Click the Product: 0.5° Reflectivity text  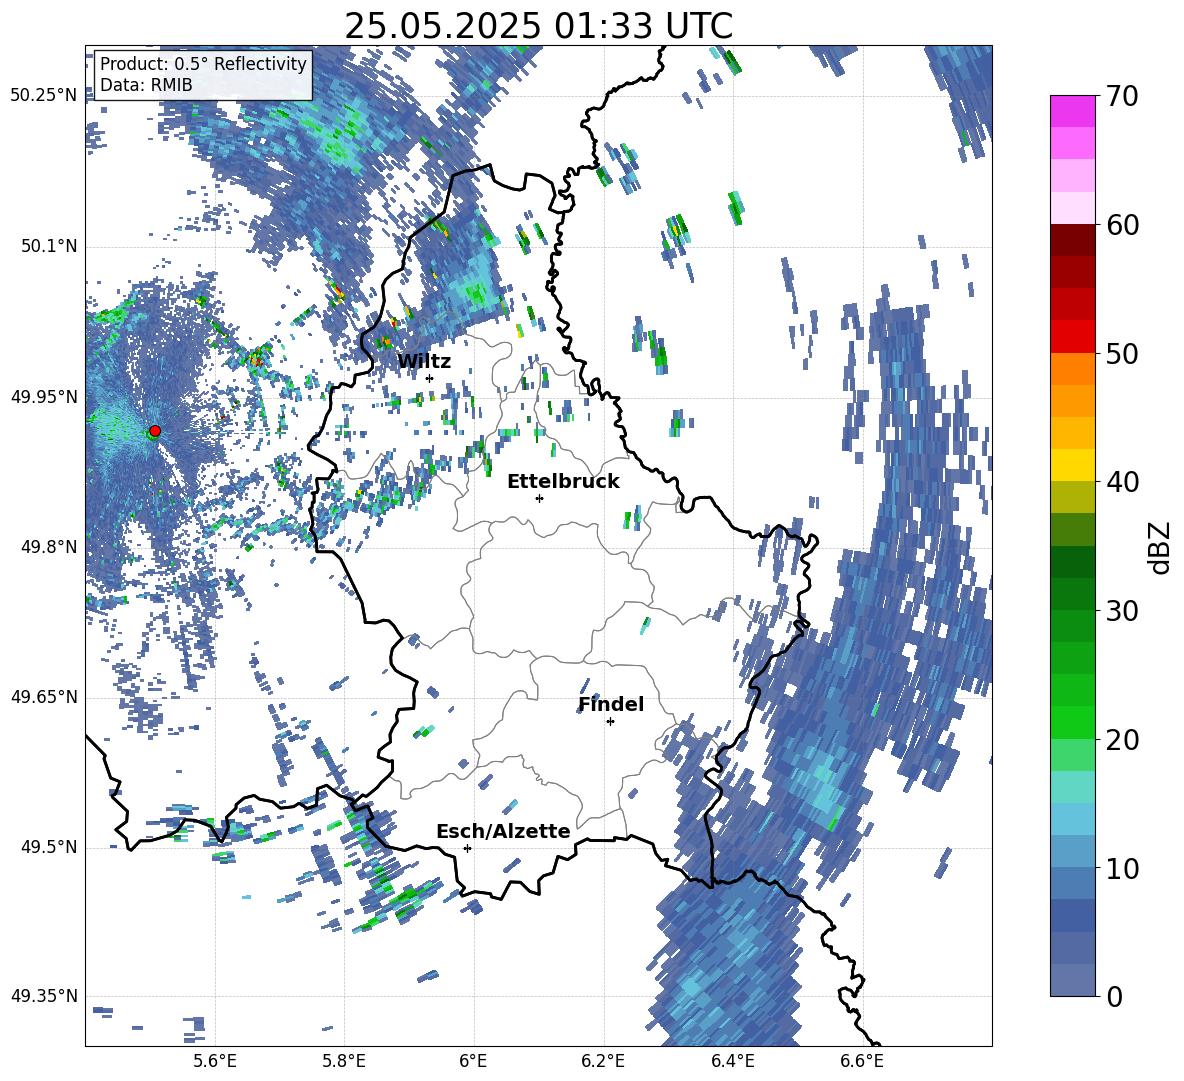click(203, 63)
